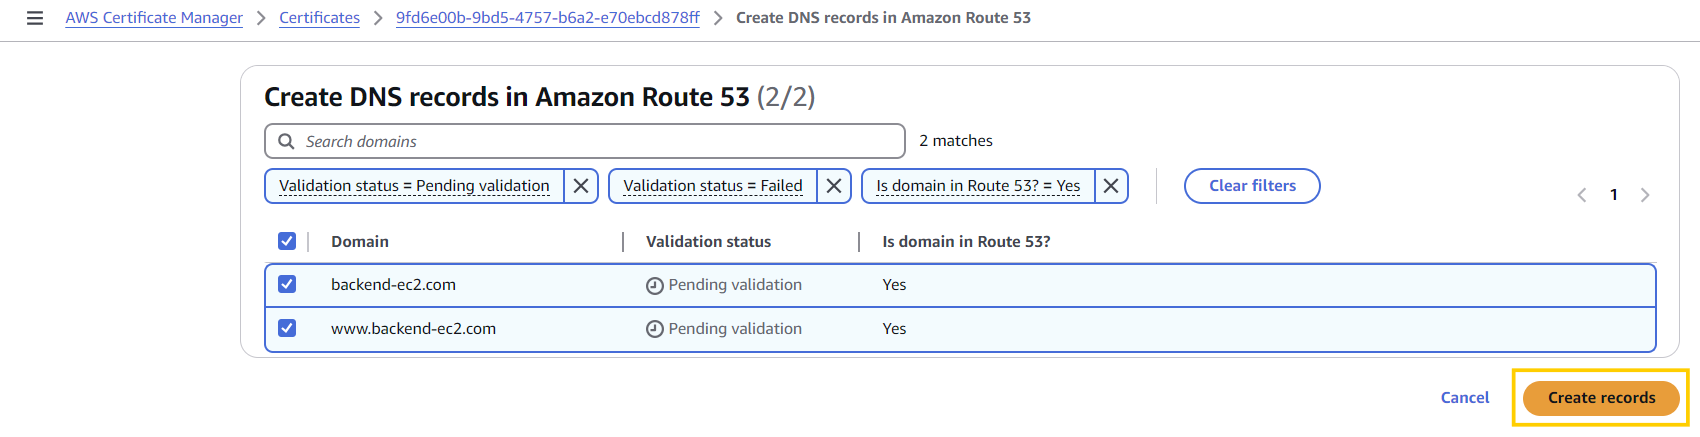Go to Certificates breadcrumb link
The height and width of the screenshot is (437, 1700).
coord(319,18)
